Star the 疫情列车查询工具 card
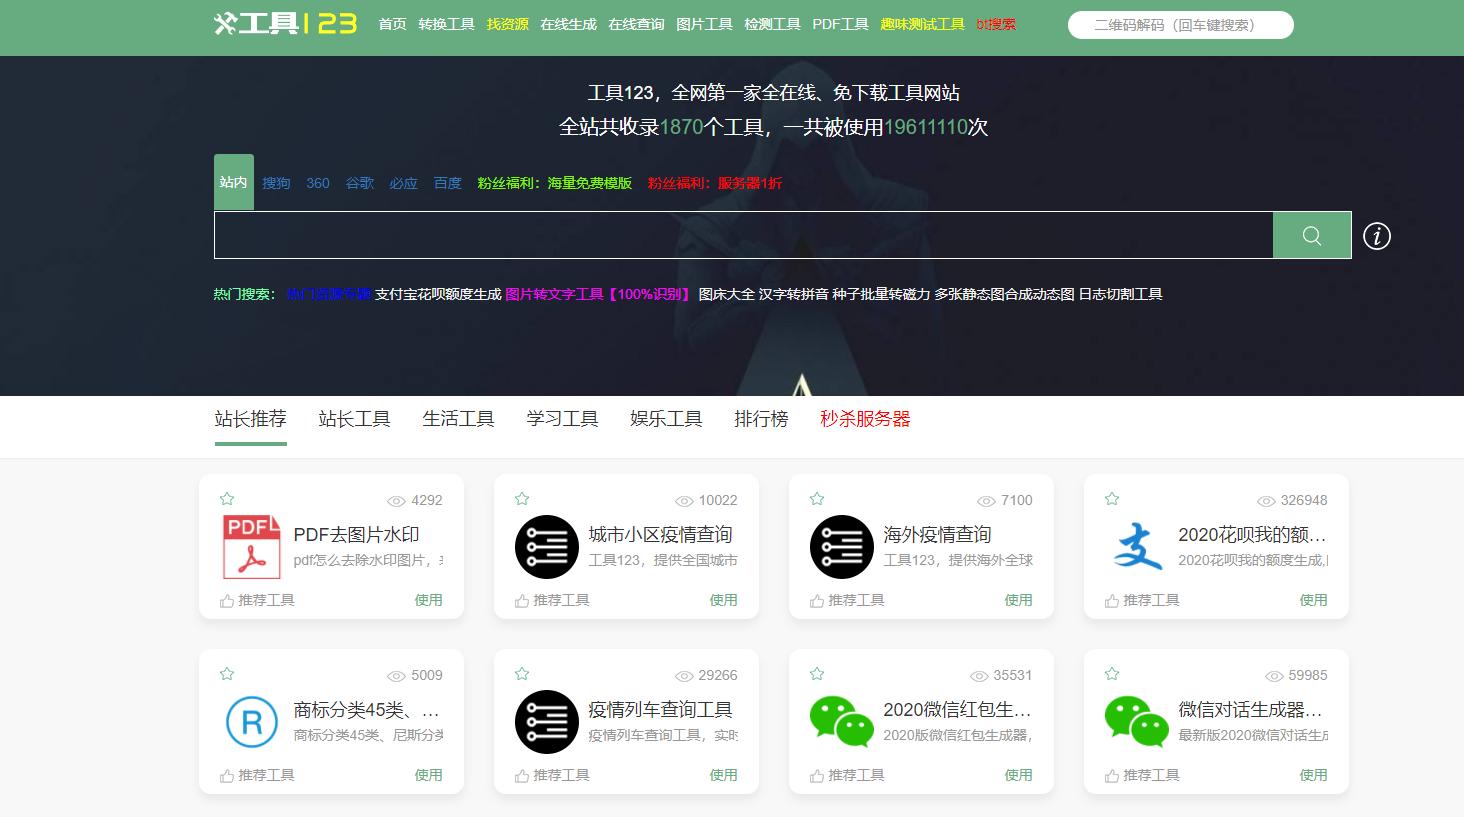1464x817 pixels. (522, 673)
